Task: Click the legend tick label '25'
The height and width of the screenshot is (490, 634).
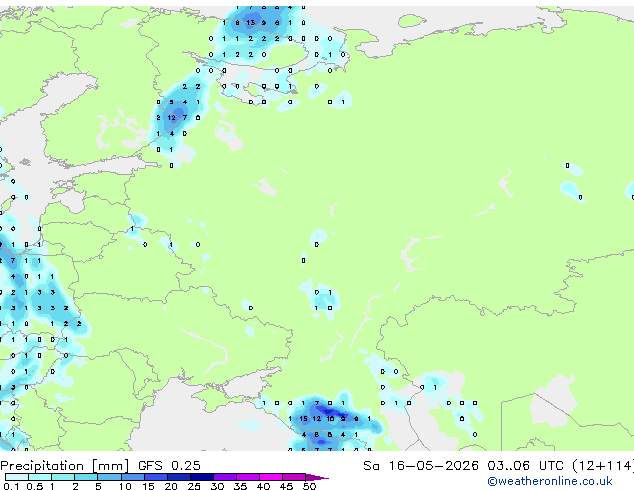Action: tap(194, 486)
